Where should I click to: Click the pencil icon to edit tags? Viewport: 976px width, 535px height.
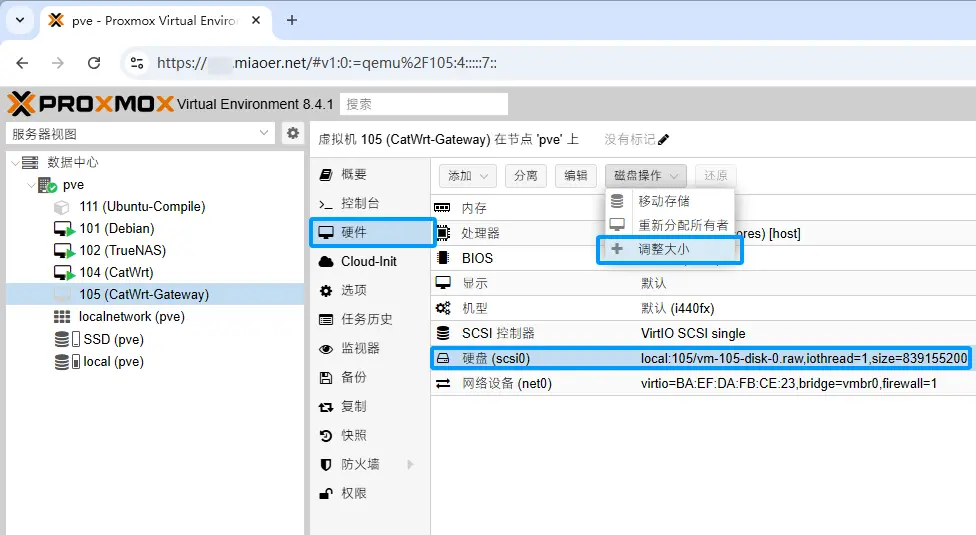pyautogui.click(x=664, y=139)
